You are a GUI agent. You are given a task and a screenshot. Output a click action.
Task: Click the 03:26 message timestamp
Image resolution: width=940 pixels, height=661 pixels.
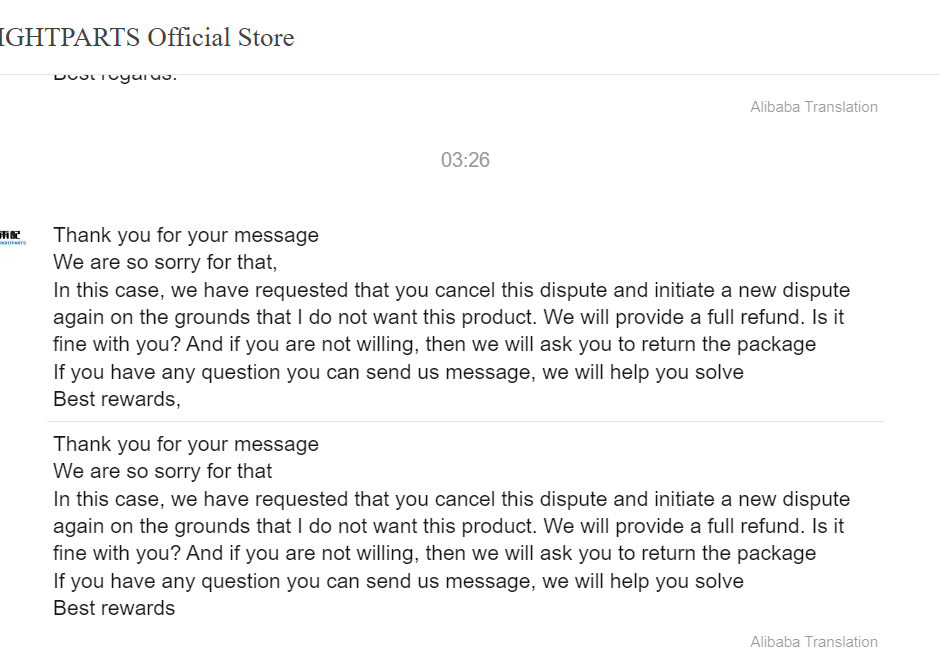pos(465,160)
